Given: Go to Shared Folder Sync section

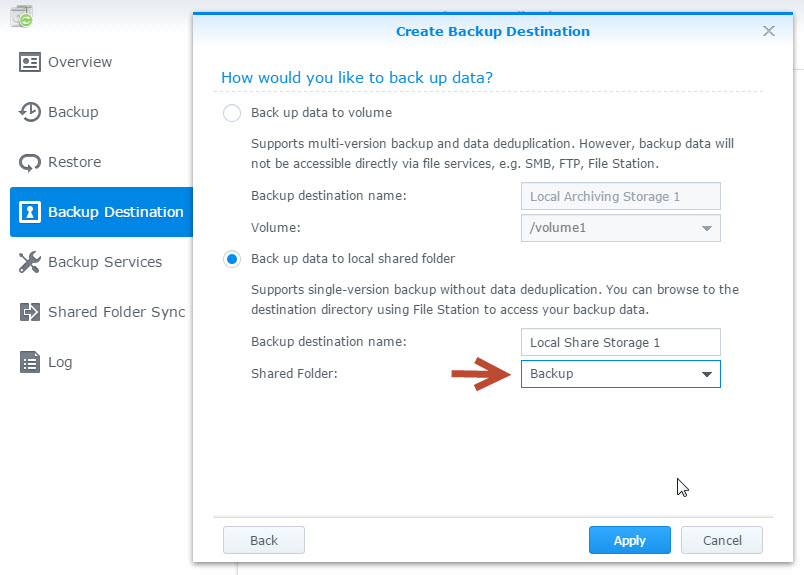Looking at the screenshot, I should coord(116,312).
